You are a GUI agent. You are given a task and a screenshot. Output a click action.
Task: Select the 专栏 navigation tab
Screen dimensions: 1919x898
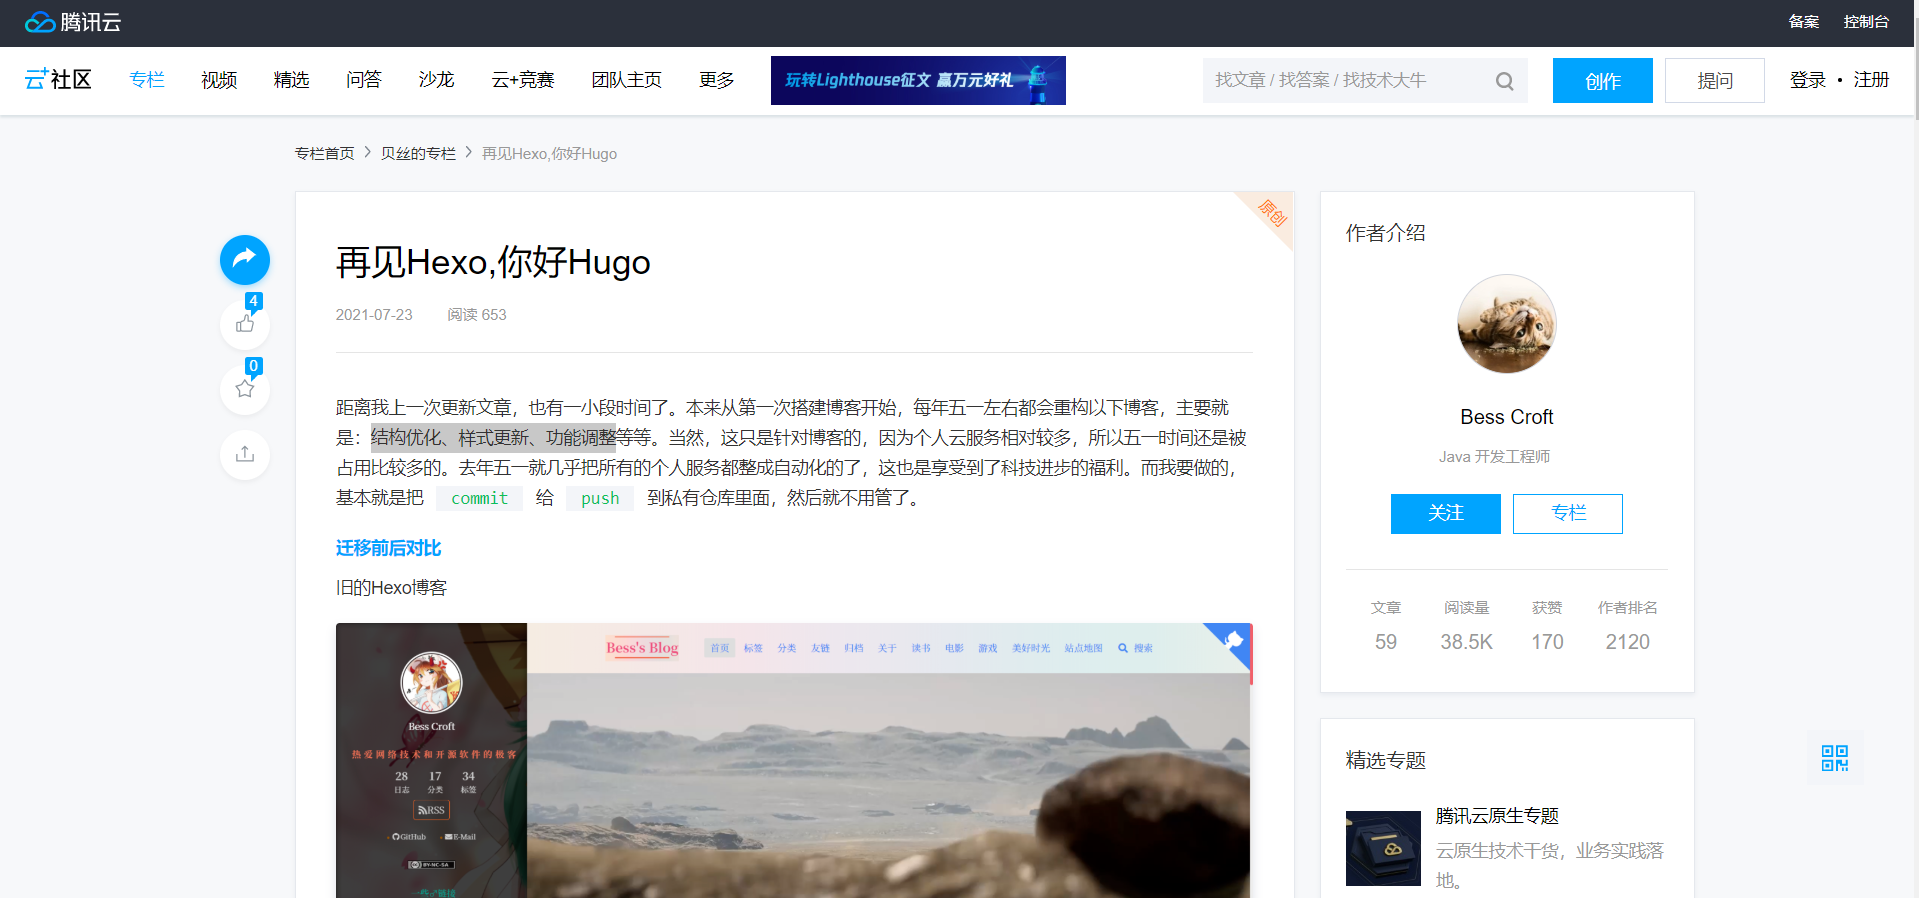pyautogui.click(x=147, y=80)
